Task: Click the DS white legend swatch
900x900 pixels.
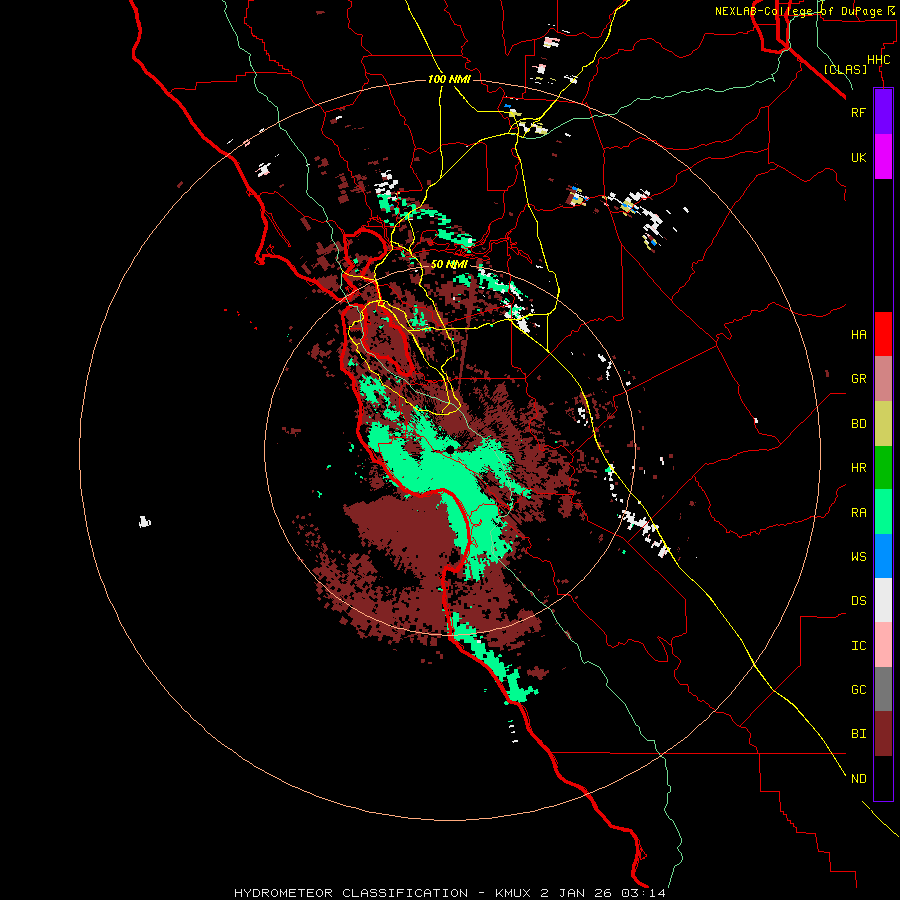Action: pyautogui.click(x=883, y=600)
